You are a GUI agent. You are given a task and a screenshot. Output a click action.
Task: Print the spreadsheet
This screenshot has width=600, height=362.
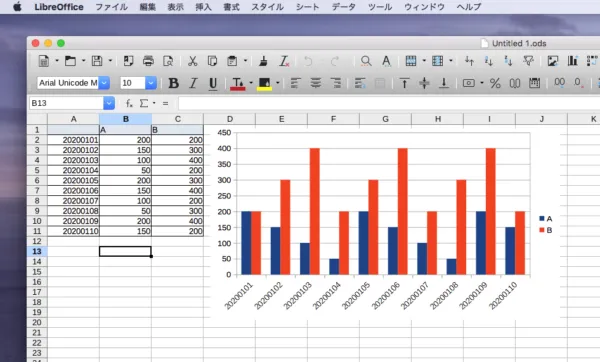pyautogui.click(x=148, y=61)
